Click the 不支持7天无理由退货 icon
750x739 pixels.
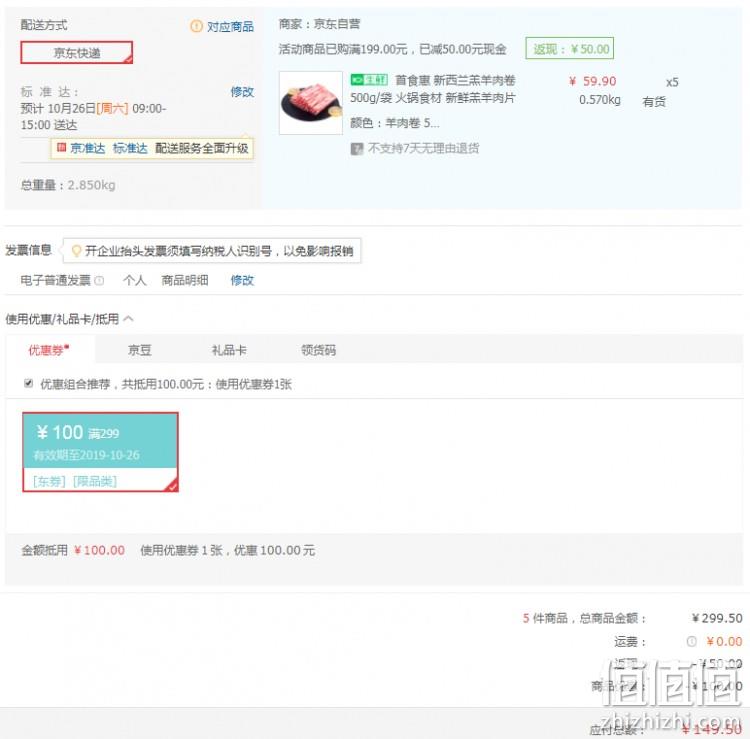pyautogui.click(x=357, y=149)
